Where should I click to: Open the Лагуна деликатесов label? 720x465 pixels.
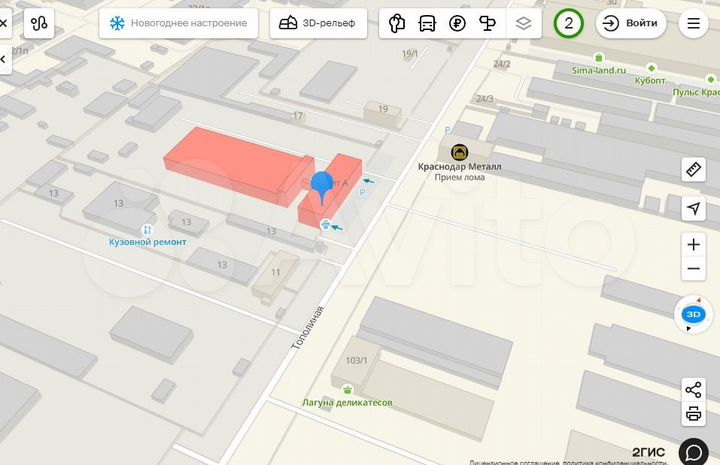click(347, 403)
